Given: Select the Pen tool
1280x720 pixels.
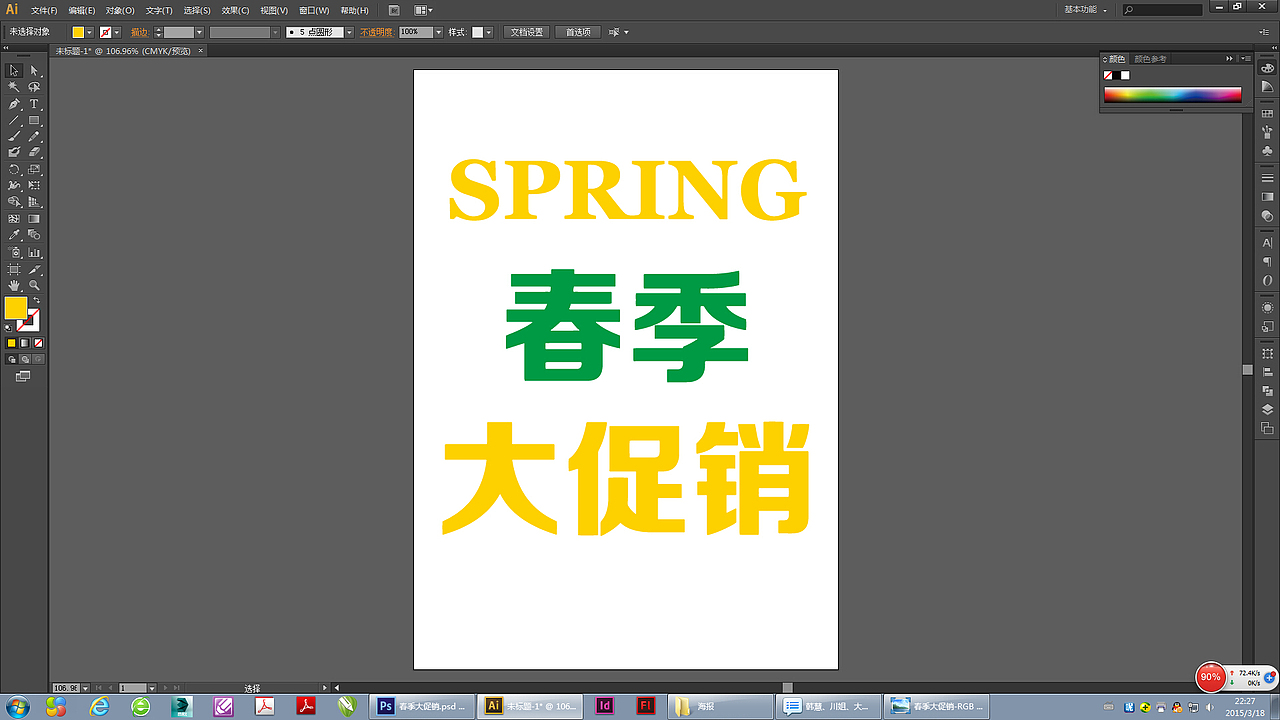Looking at the screenshot, I should click(x=14, y=104).
